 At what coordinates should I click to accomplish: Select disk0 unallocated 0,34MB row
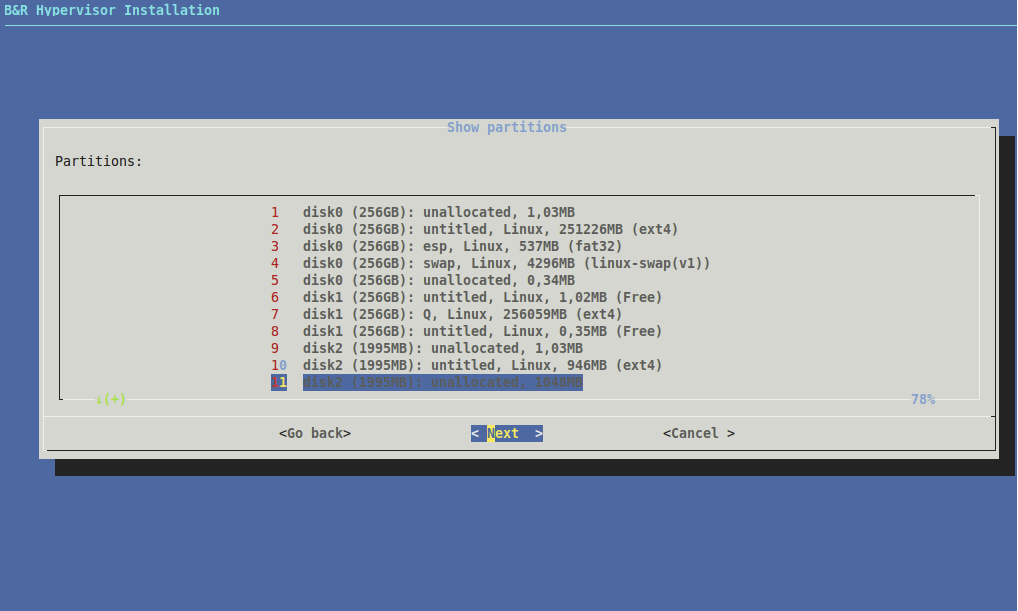423,280
